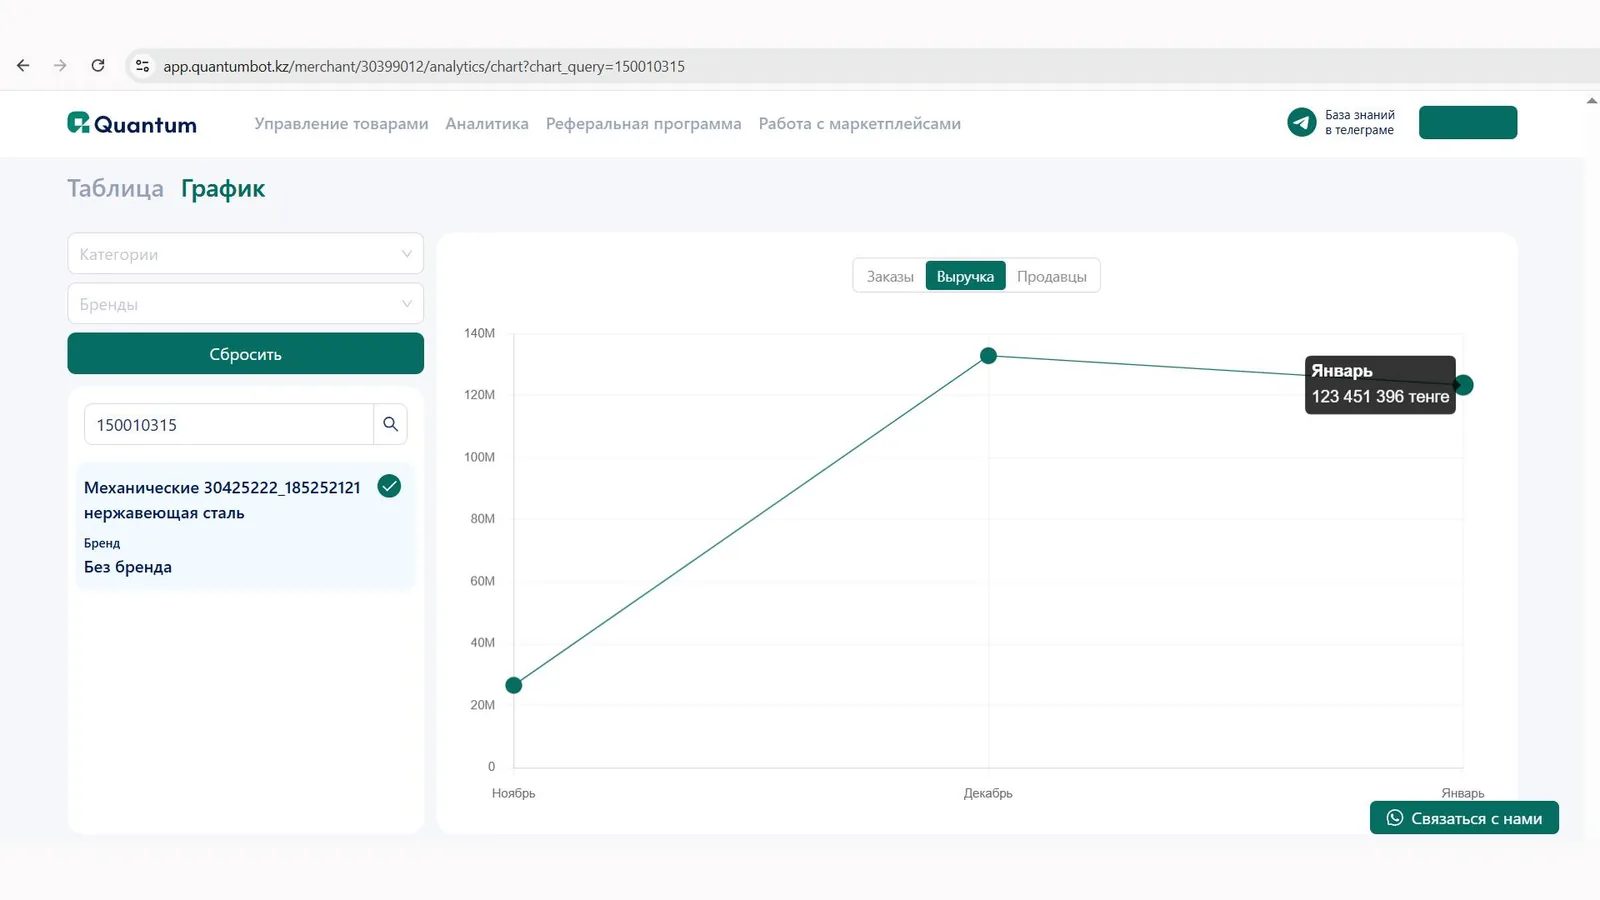The width and height of the screenshot is (1600, 900).
Task: Switch to the Таблица tab
Action: 115,189
